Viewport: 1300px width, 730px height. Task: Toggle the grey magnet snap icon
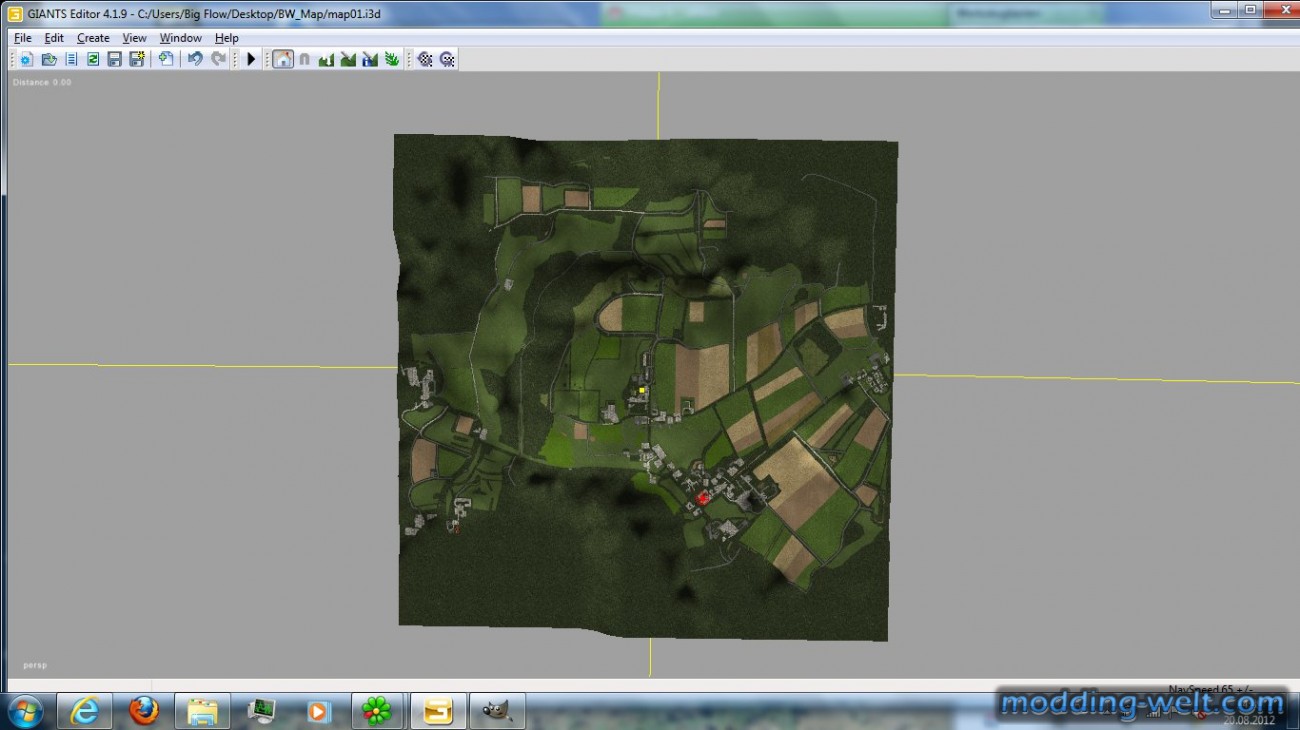304,59
